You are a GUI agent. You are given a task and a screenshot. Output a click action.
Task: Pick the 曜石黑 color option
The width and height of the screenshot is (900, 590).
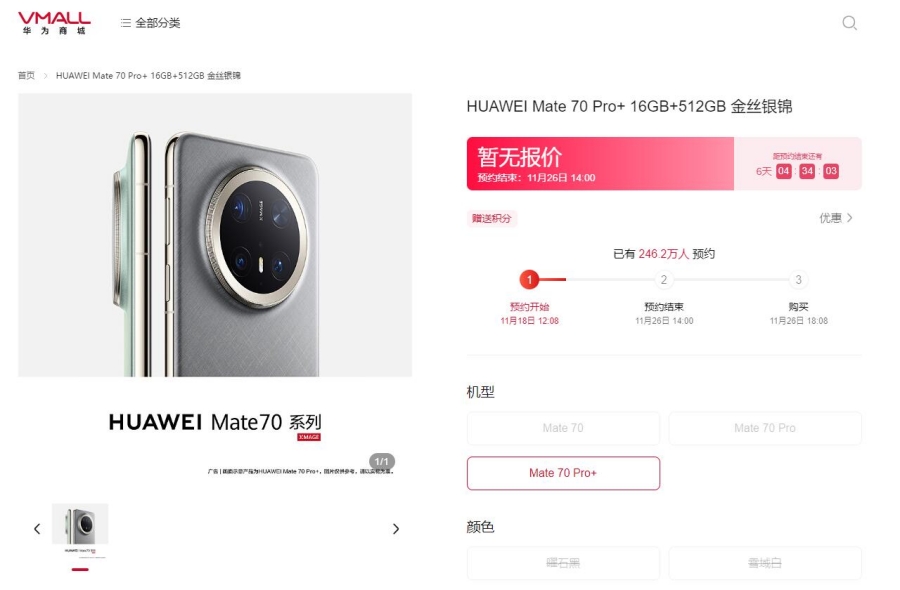click(x=563, y=563)
